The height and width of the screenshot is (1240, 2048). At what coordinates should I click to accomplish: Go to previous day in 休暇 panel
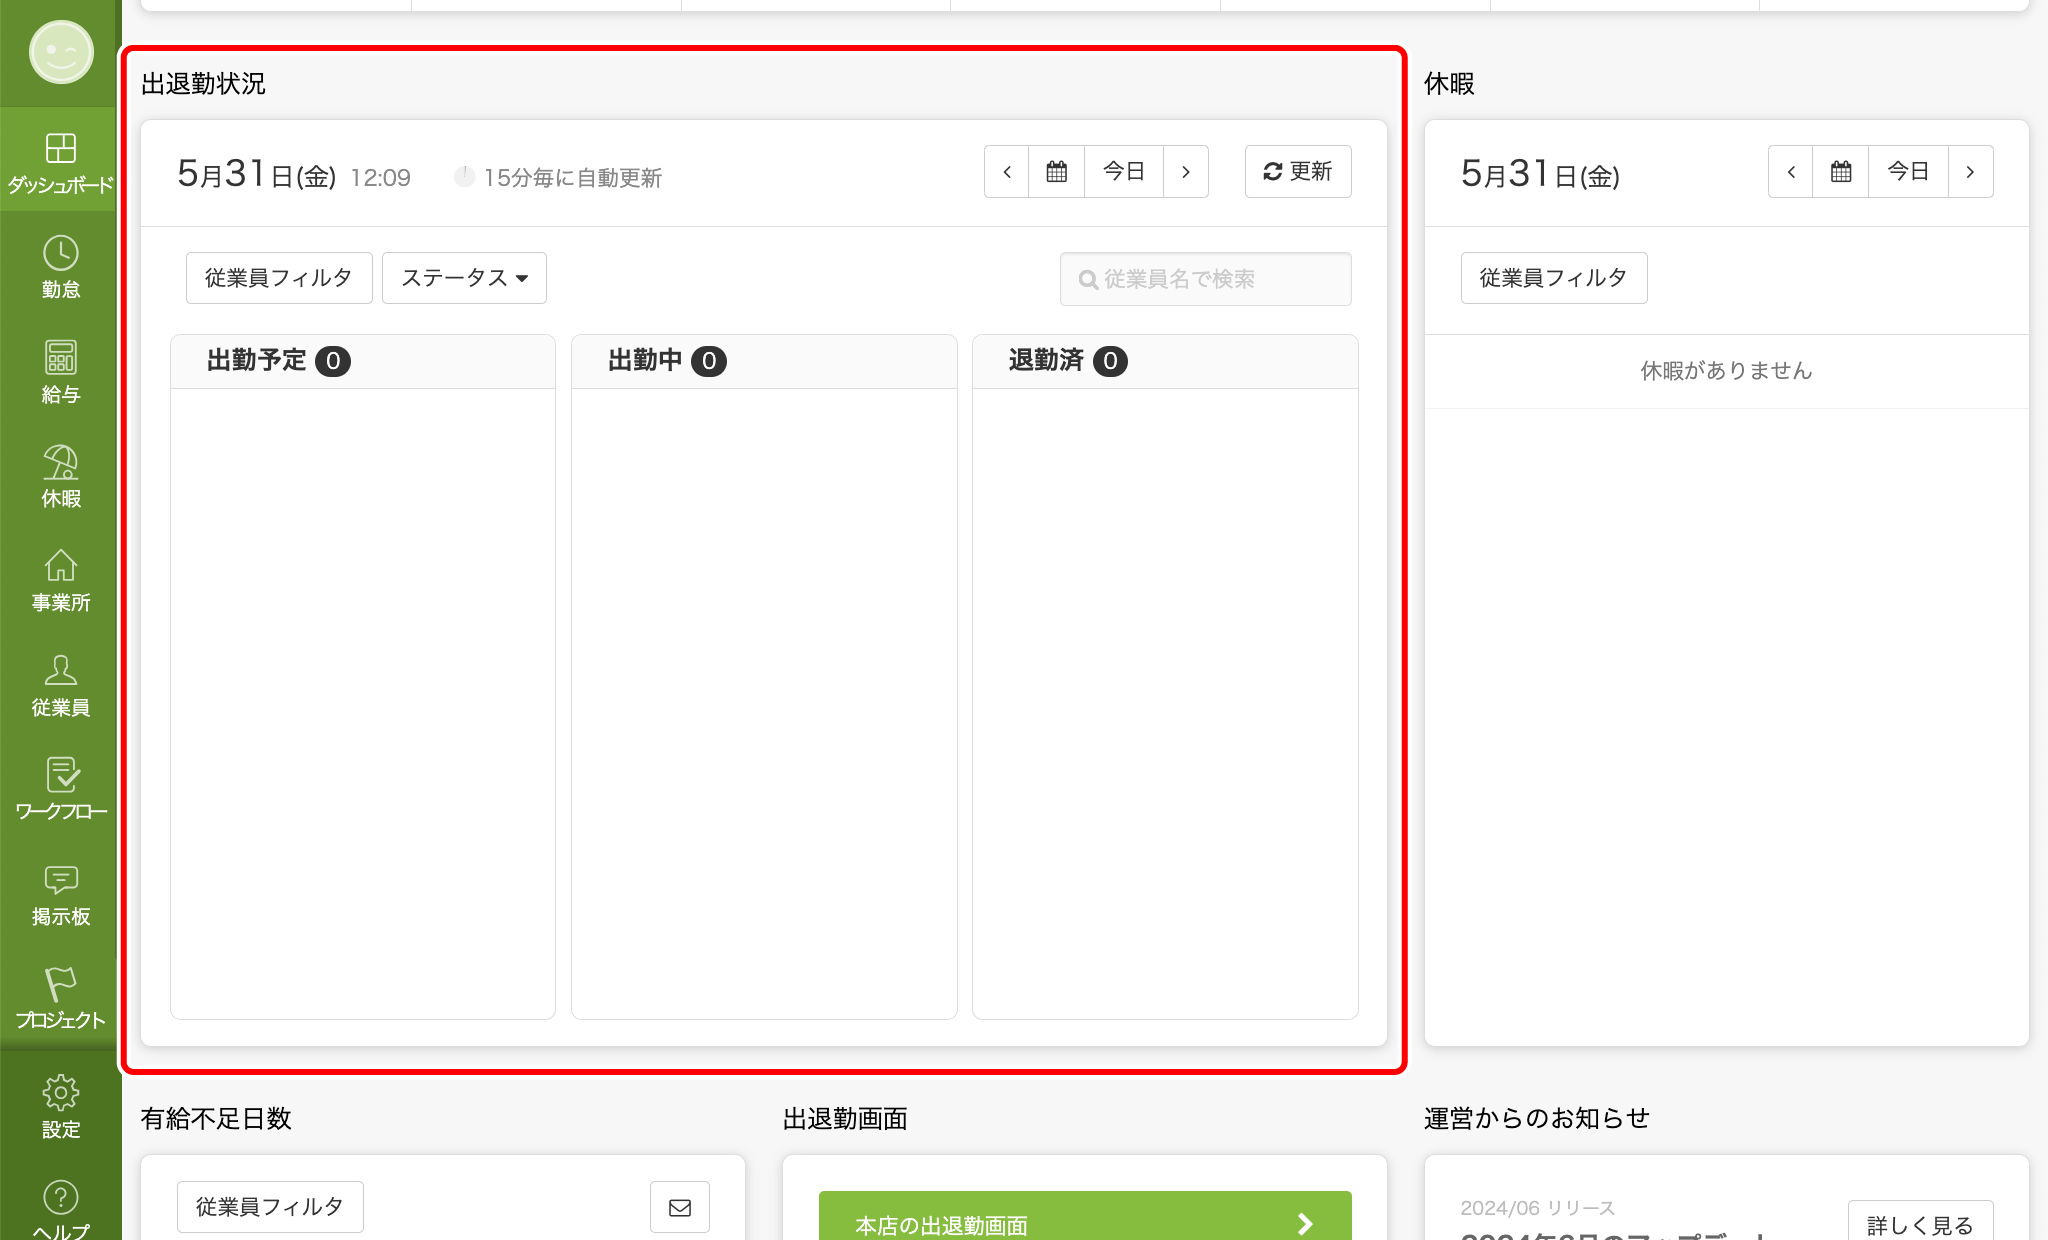pos(1791,172)
